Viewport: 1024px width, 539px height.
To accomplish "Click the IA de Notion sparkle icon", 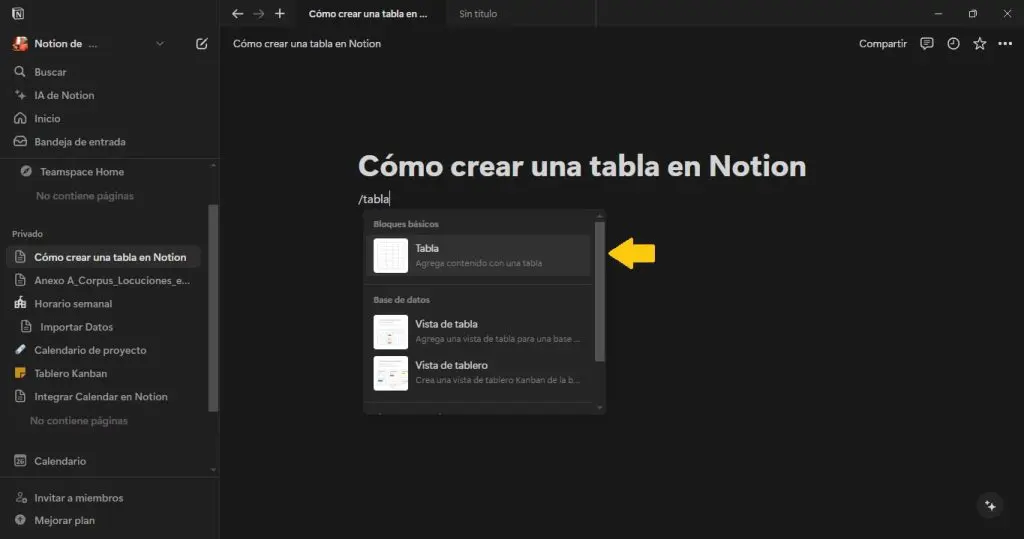I will click(x=20, y=95).
